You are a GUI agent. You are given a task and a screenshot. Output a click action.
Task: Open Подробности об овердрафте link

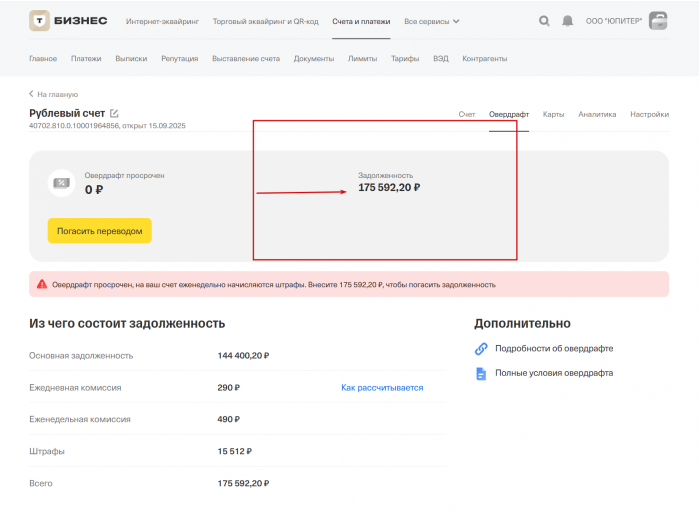point(554,348)
